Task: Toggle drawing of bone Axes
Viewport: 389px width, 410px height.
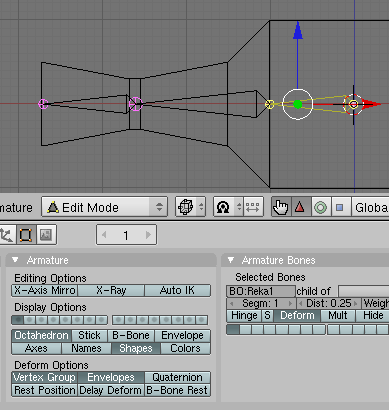Action: pos(36,348)
